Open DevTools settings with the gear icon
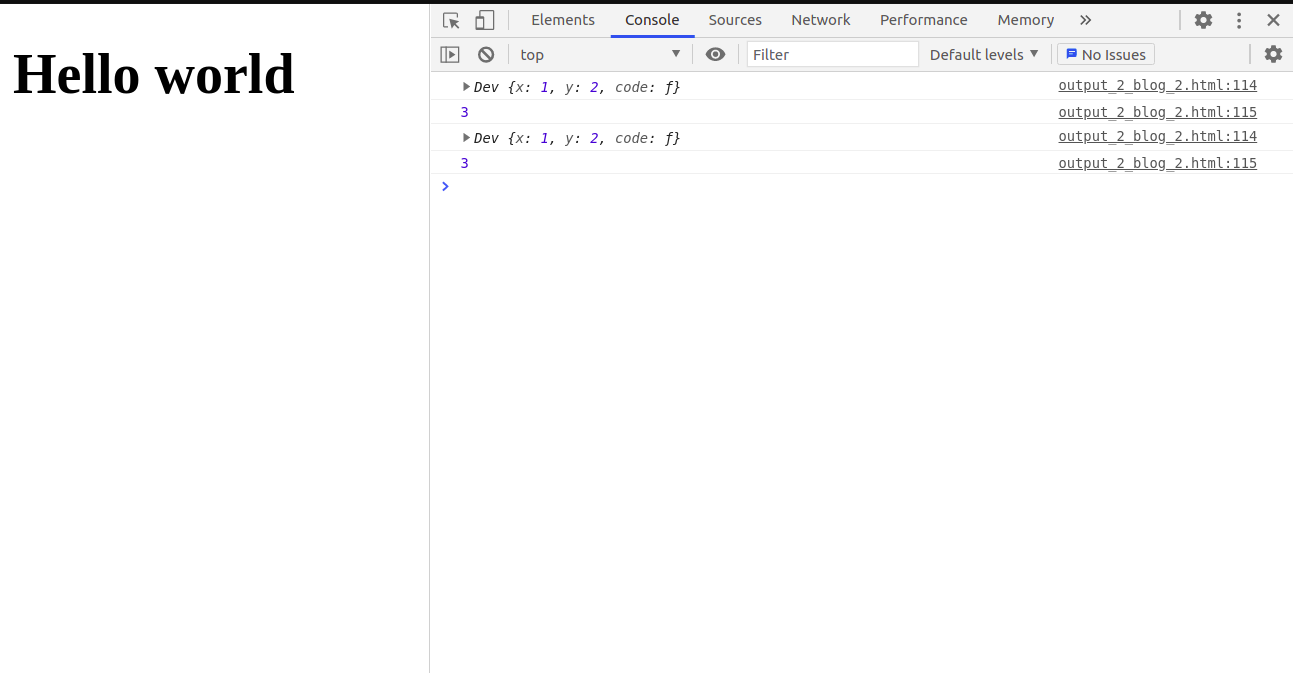Image resolution: width=1293 pixels, height=673 pixels. [x=1203, y=19]
